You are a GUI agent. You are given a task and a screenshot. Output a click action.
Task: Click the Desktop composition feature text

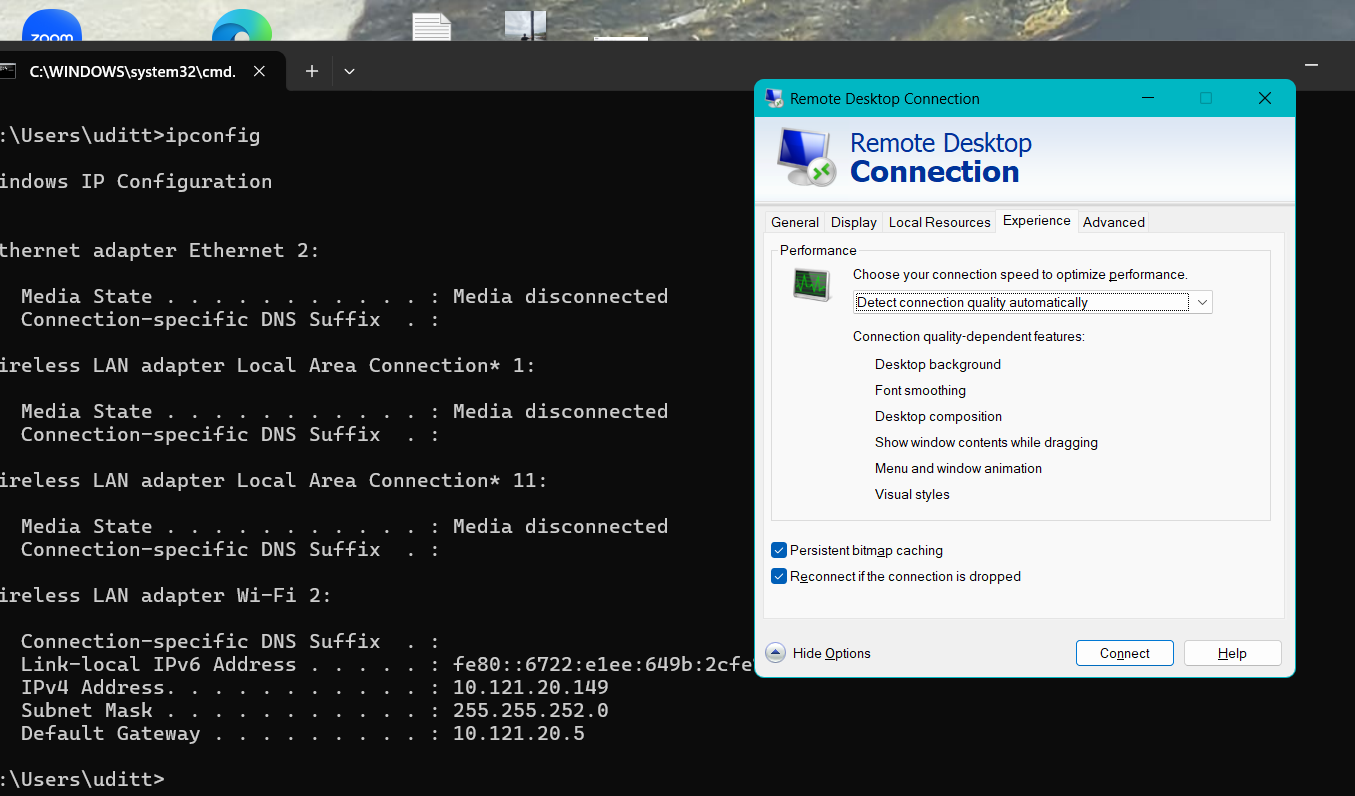click(938, 416)
